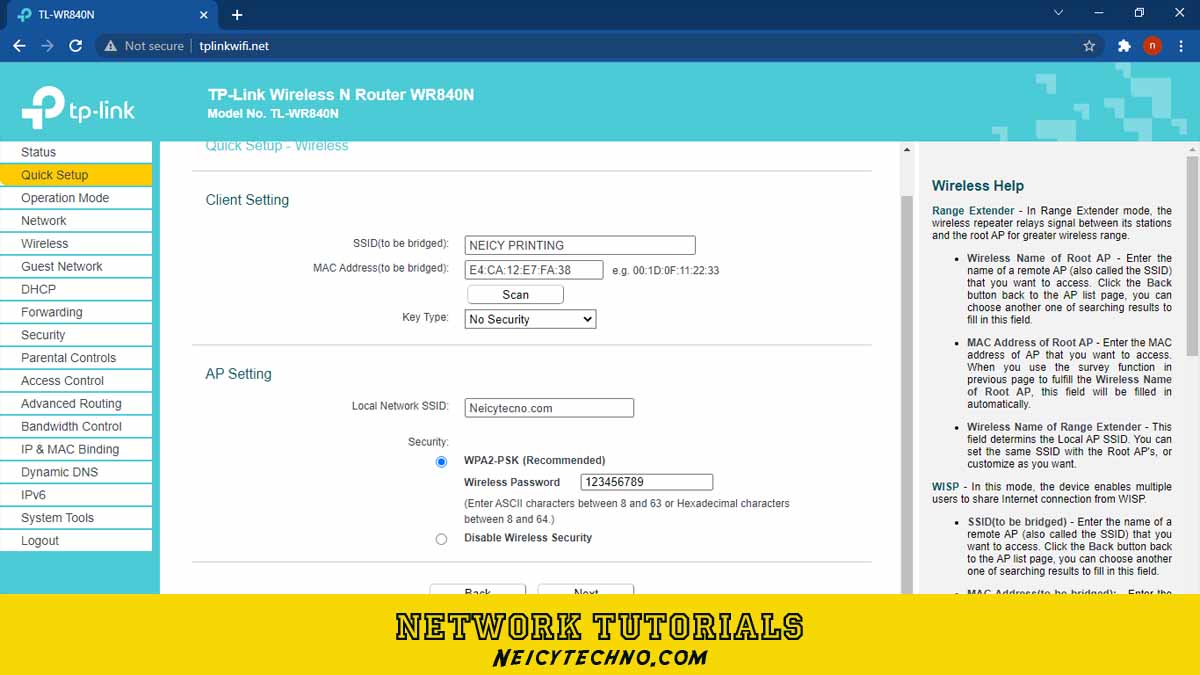The height and width of the screenshot is (675, 1200).
Task: Open IP & MAC Binding settings
Action: 76,449
